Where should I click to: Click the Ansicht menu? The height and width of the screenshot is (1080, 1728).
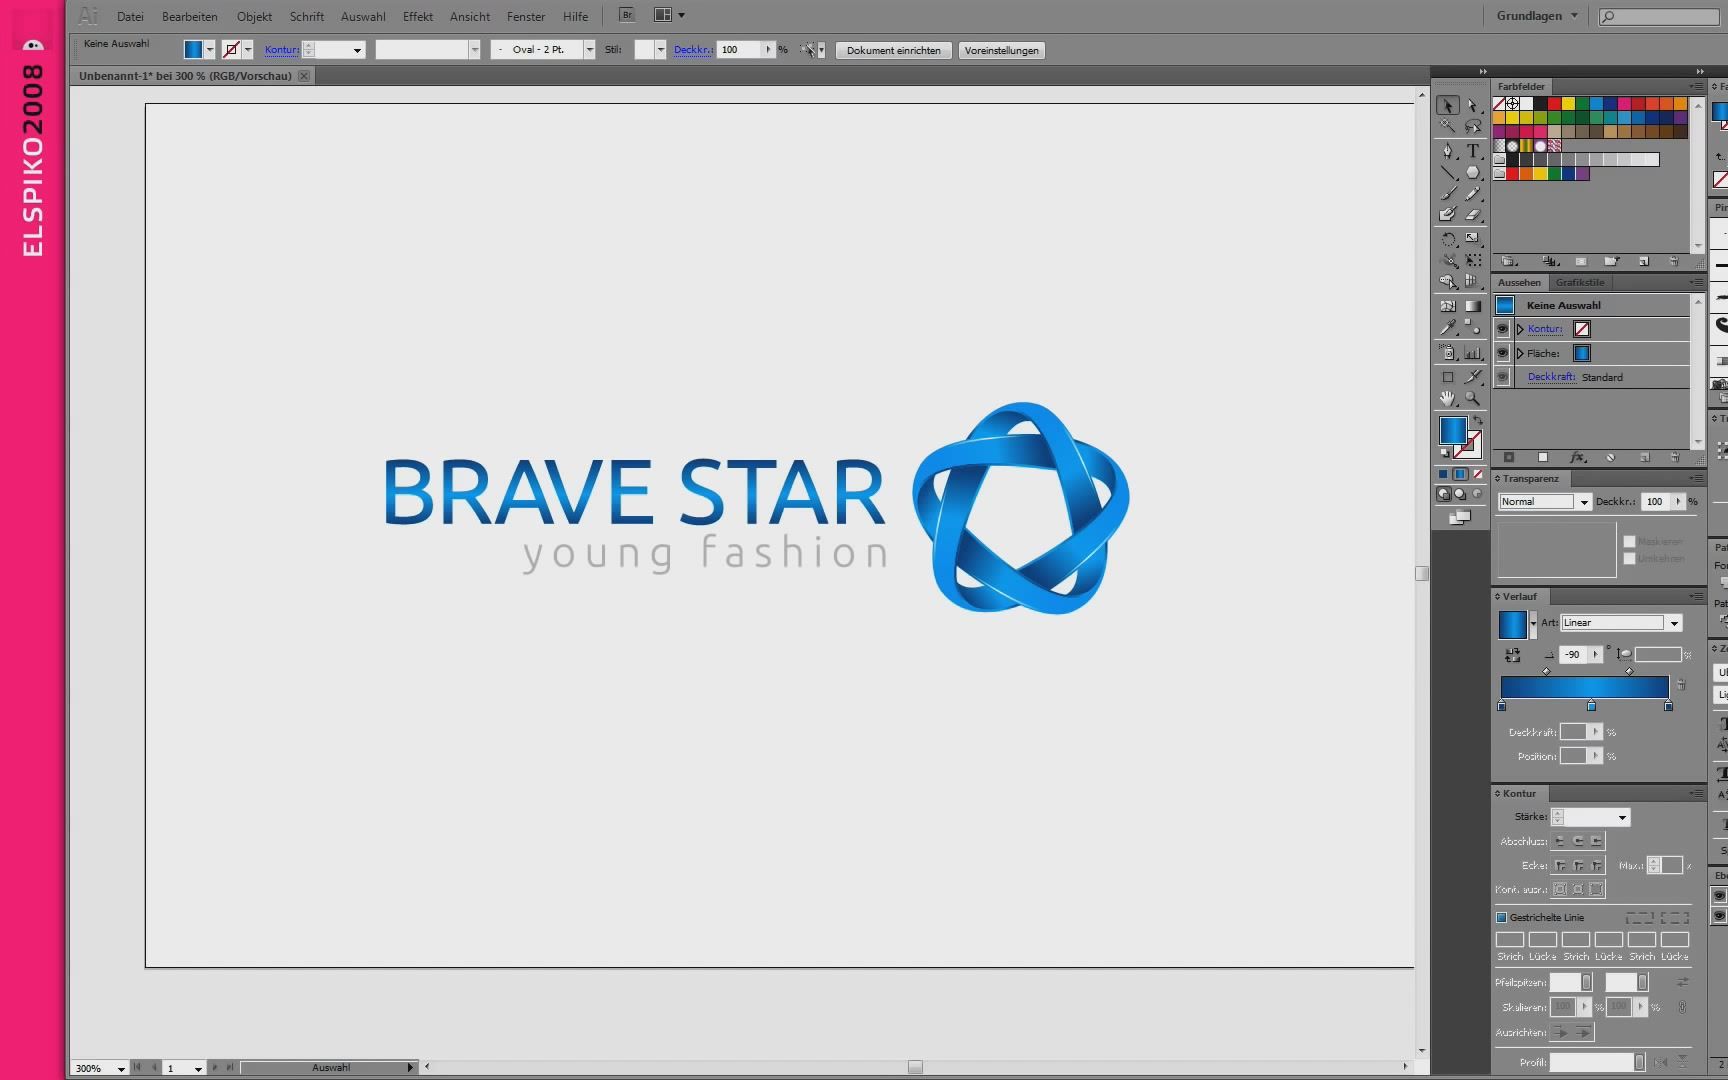click(x=470, y=16)
